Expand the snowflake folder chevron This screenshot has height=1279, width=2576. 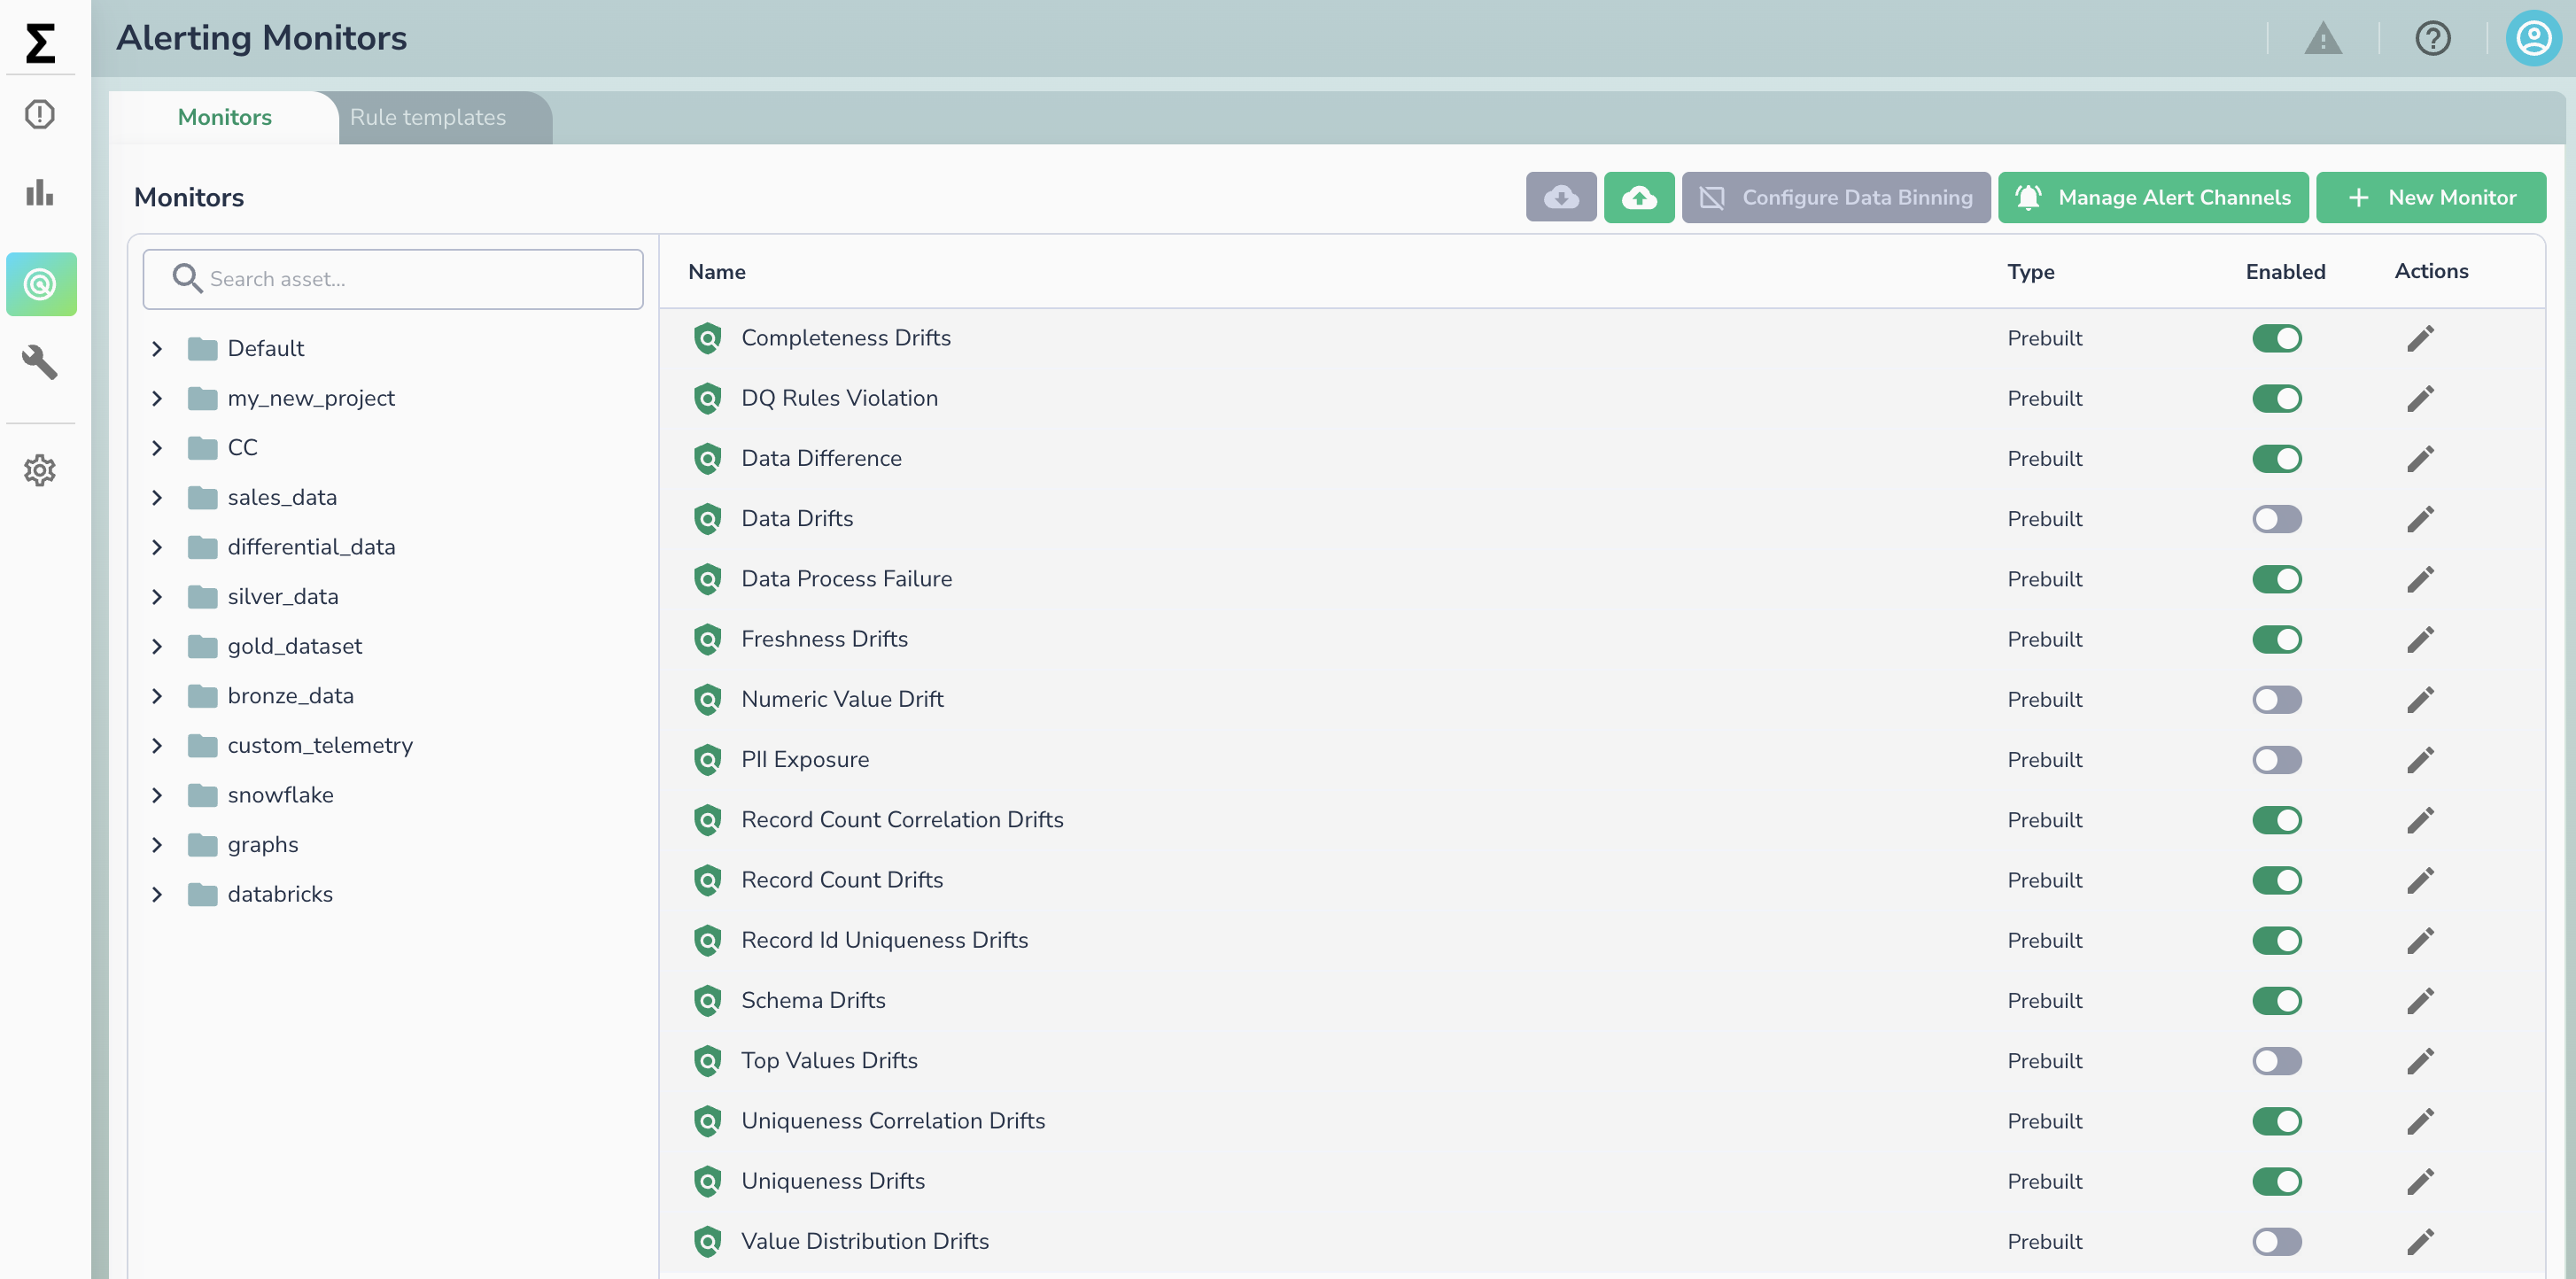click(x=157, y=795)
